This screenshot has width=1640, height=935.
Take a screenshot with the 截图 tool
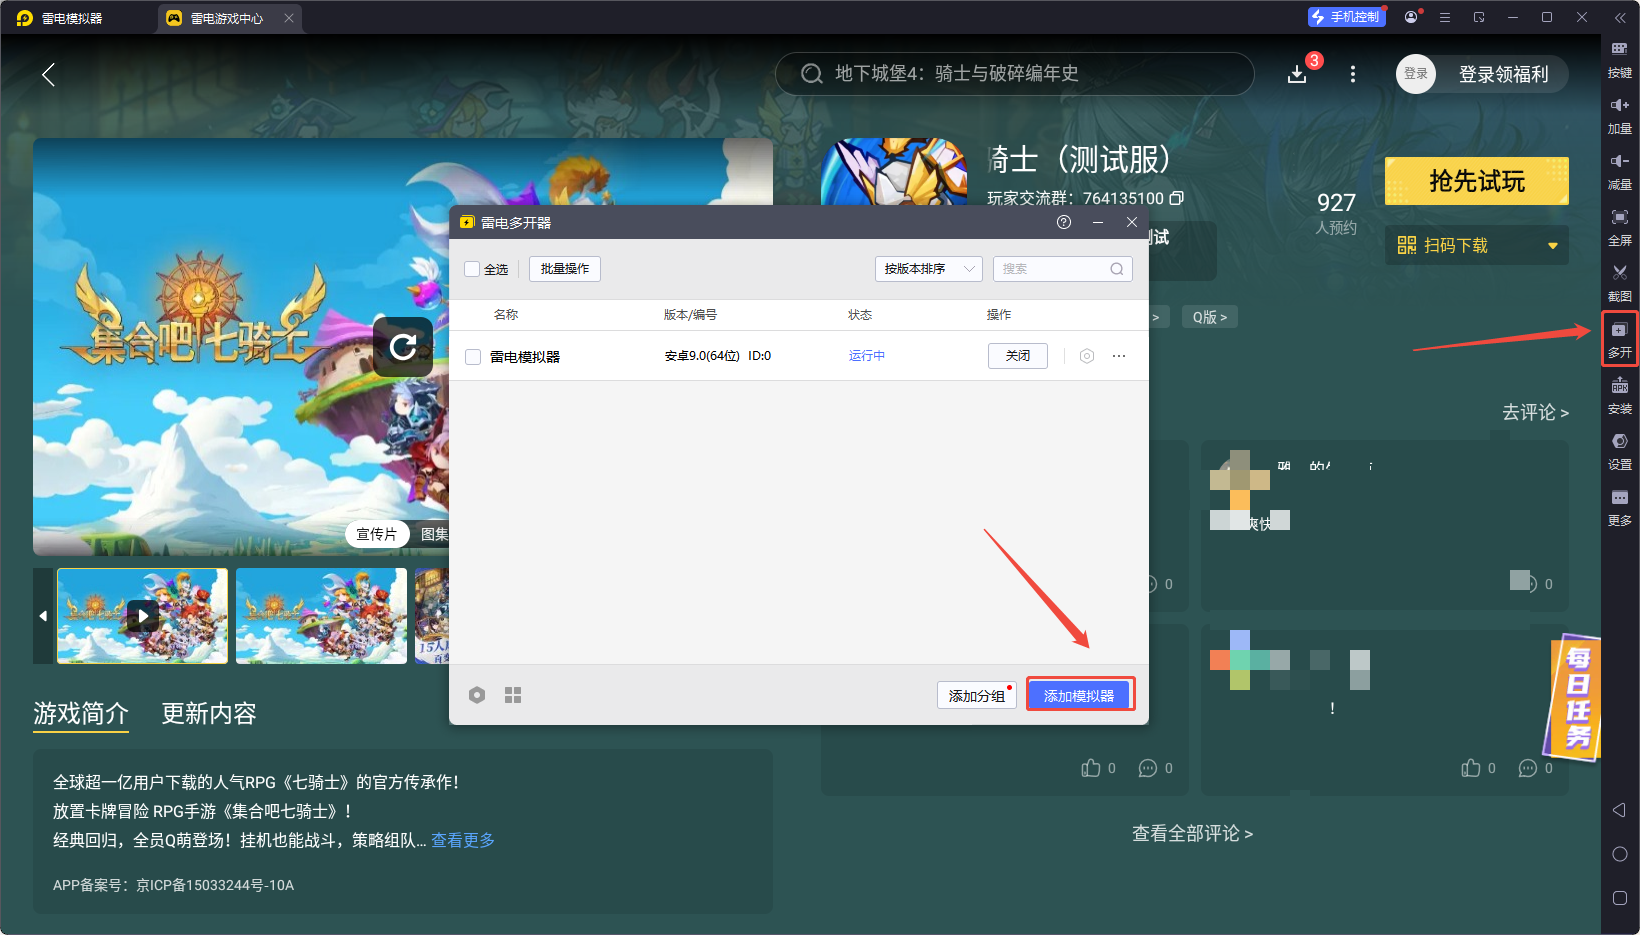(x=1620, y=284)
